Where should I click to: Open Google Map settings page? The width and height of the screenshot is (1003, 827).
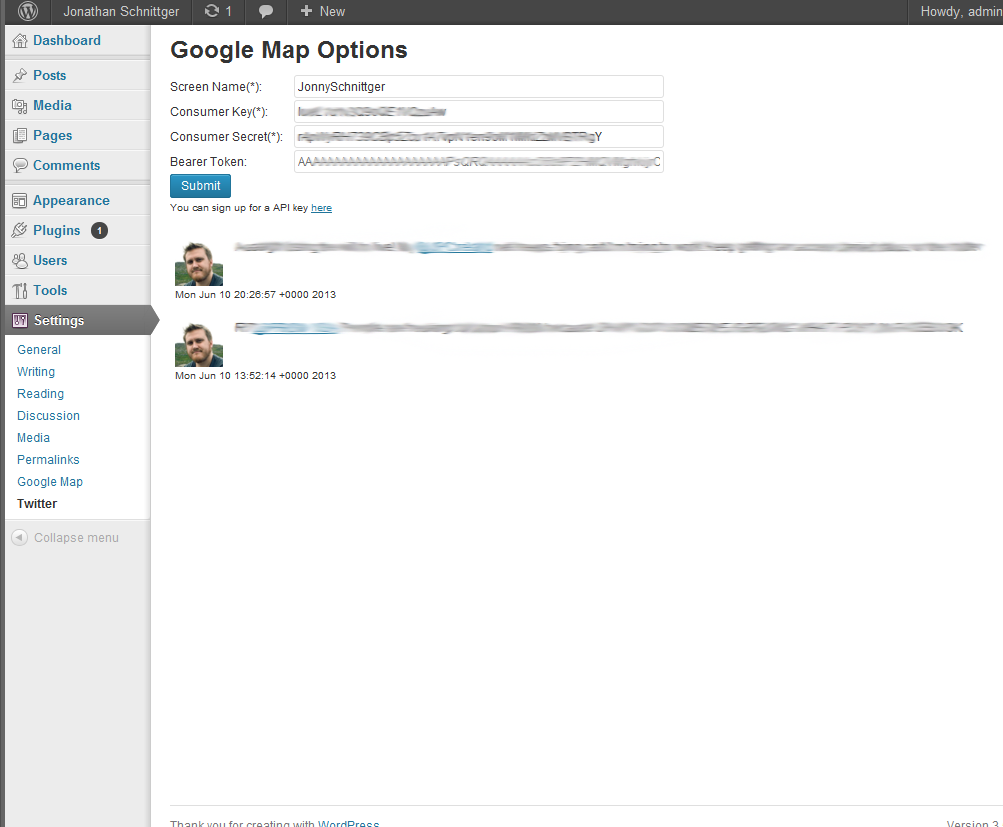pyautogui.click(x=50, y=482)
